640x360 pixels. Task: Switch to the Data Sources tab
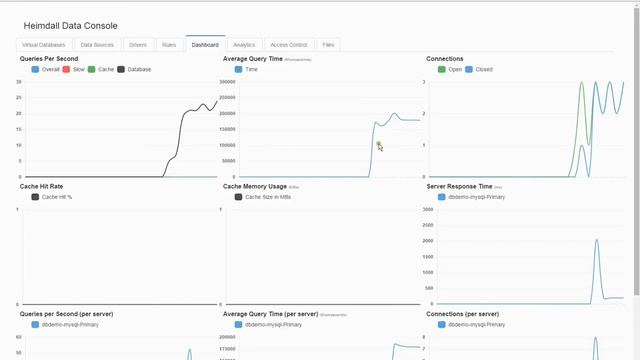coord(97,45)
